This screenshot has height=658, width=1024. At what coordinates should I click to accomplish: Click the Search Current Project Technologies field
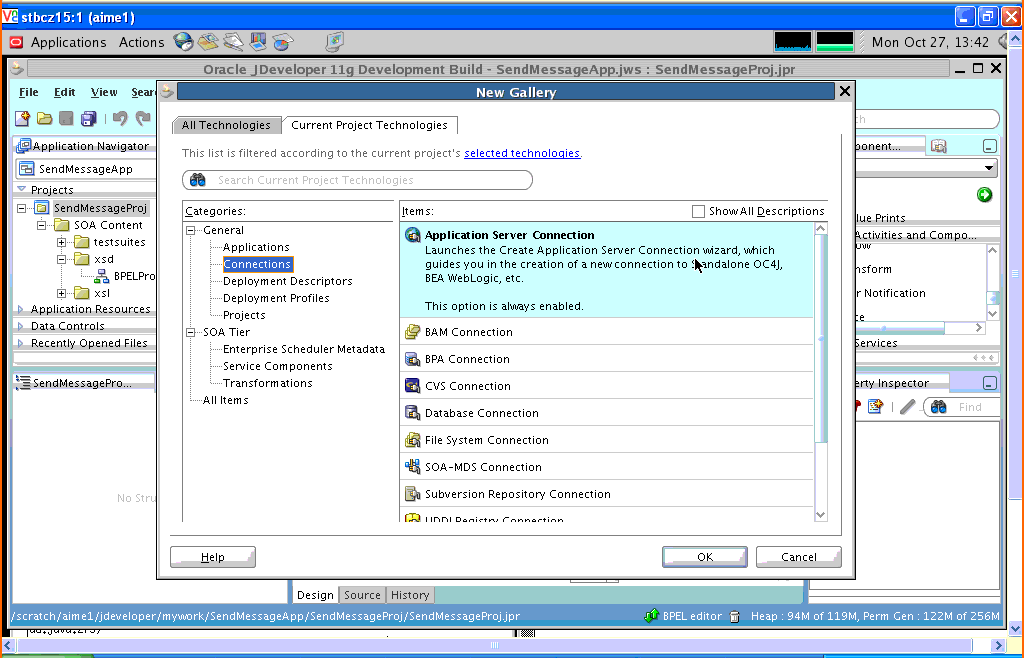(x=357, y=180)
